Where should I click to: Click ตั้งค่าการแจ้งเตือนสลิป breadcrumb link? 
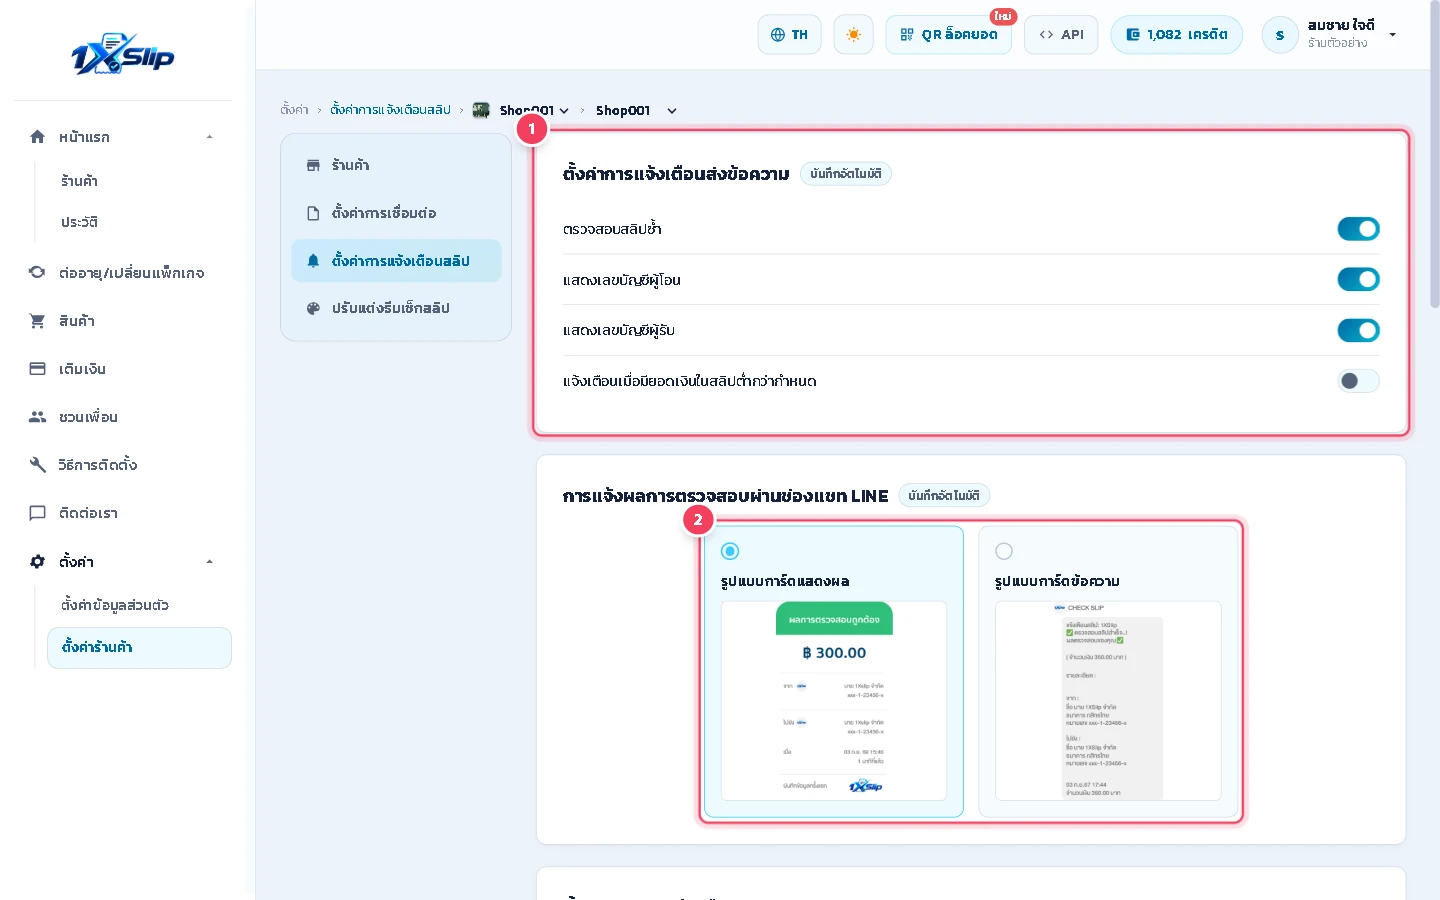pos(390,110)
